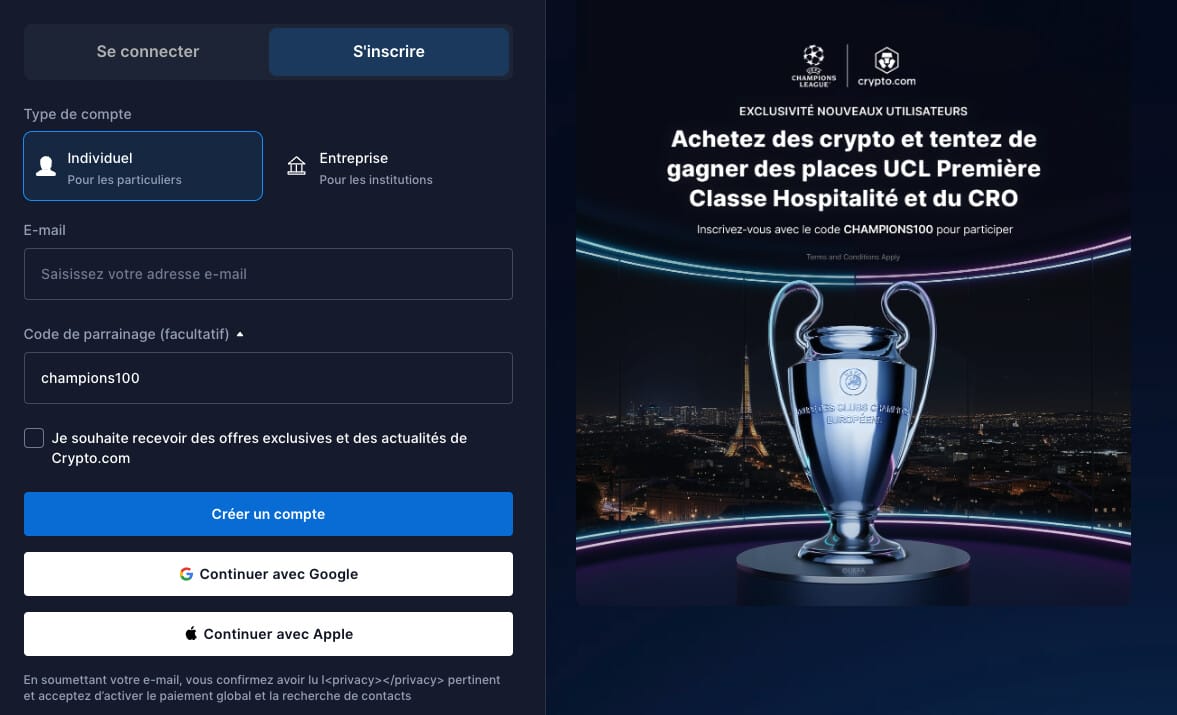The image size is (1177, 715).
Task: Click the Apple logo icon
Action: click(x=191, y=633)
